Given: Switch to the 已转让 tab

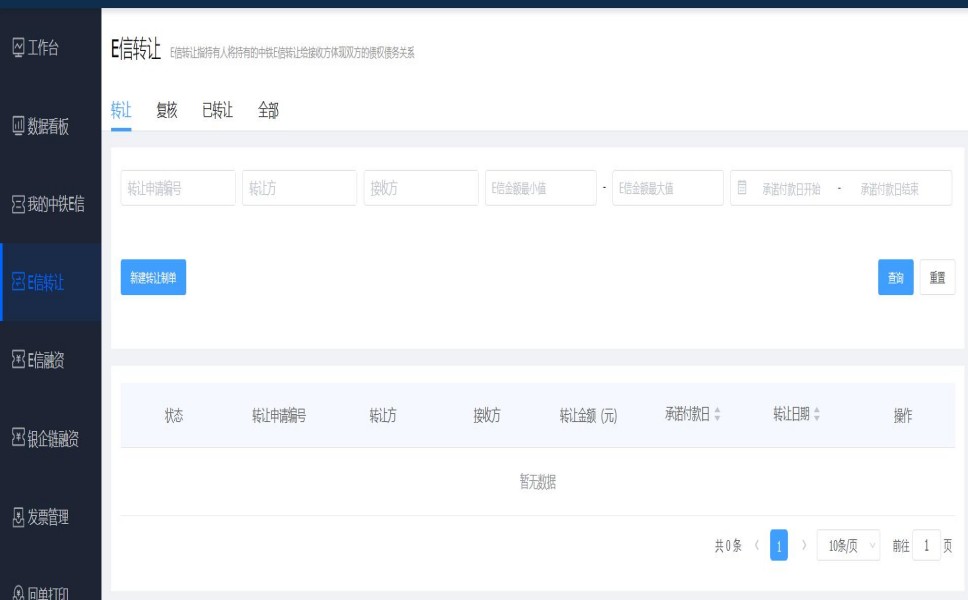Looking at the screenshot, I should [217, 111].
